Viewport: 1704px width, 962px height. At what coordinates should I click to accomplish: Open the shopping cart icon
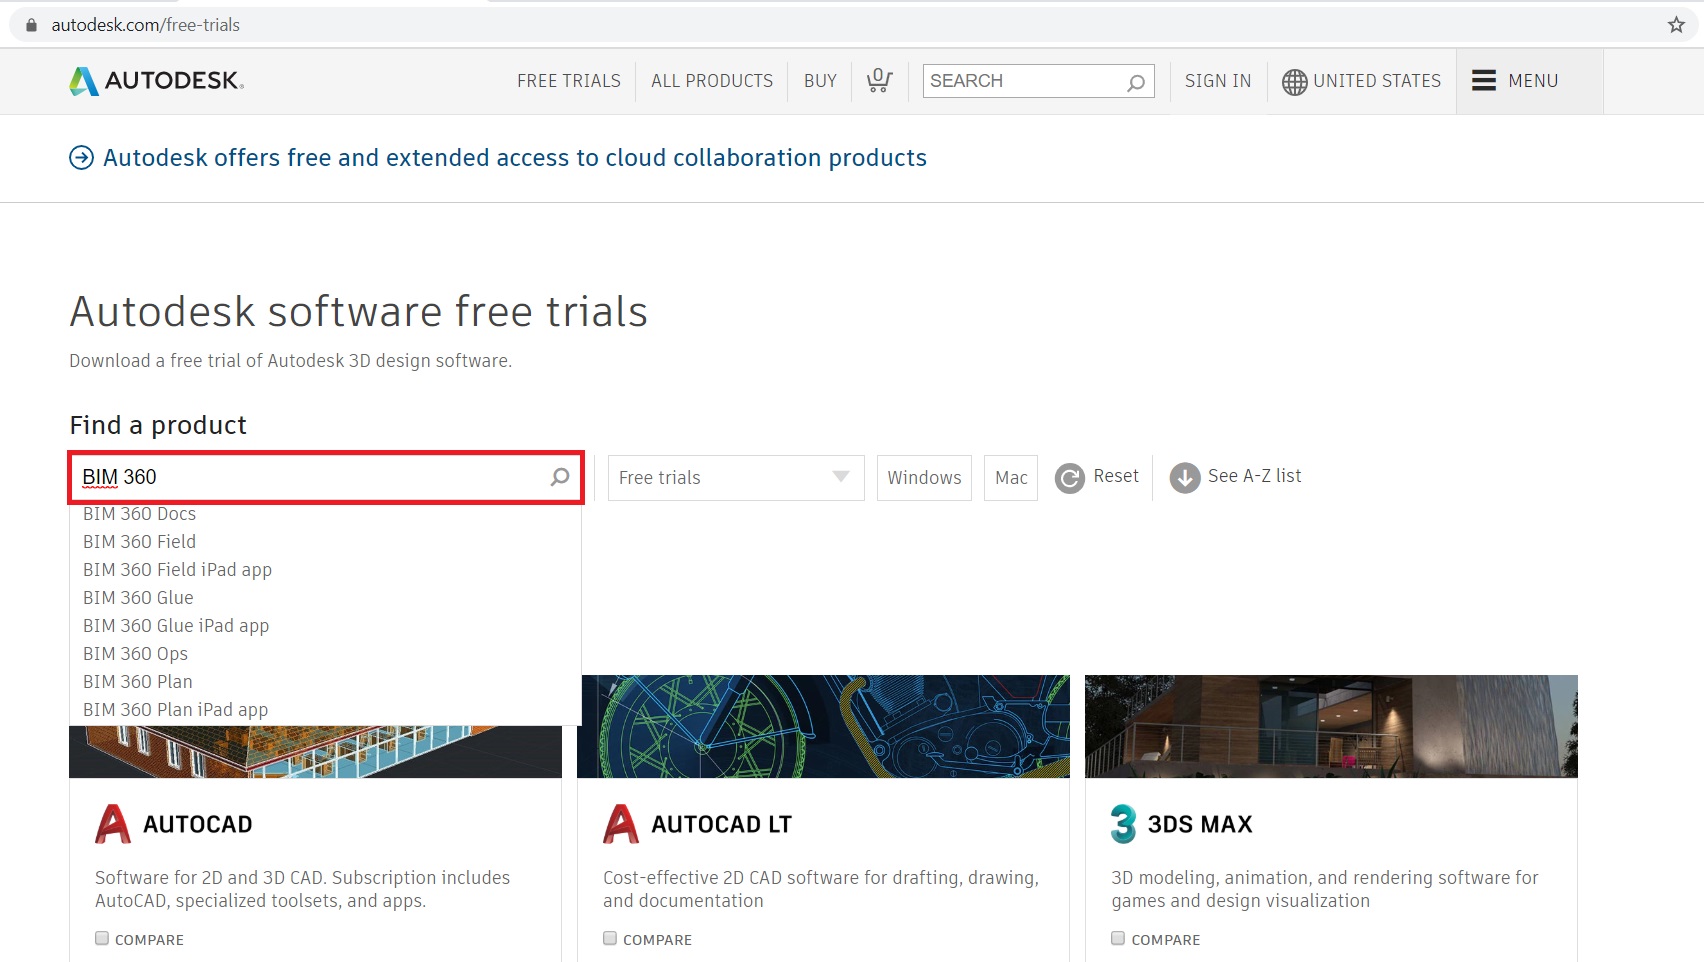(879, 81)
